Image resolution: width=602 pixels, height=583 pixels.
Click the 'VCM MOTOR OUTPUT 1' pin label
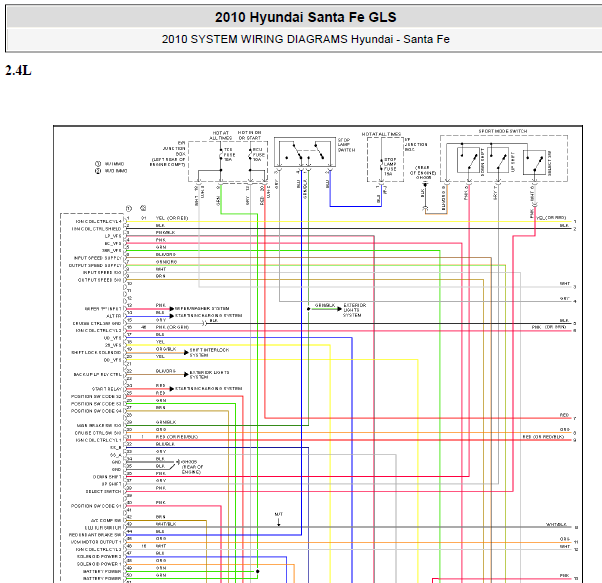point(96,542)
